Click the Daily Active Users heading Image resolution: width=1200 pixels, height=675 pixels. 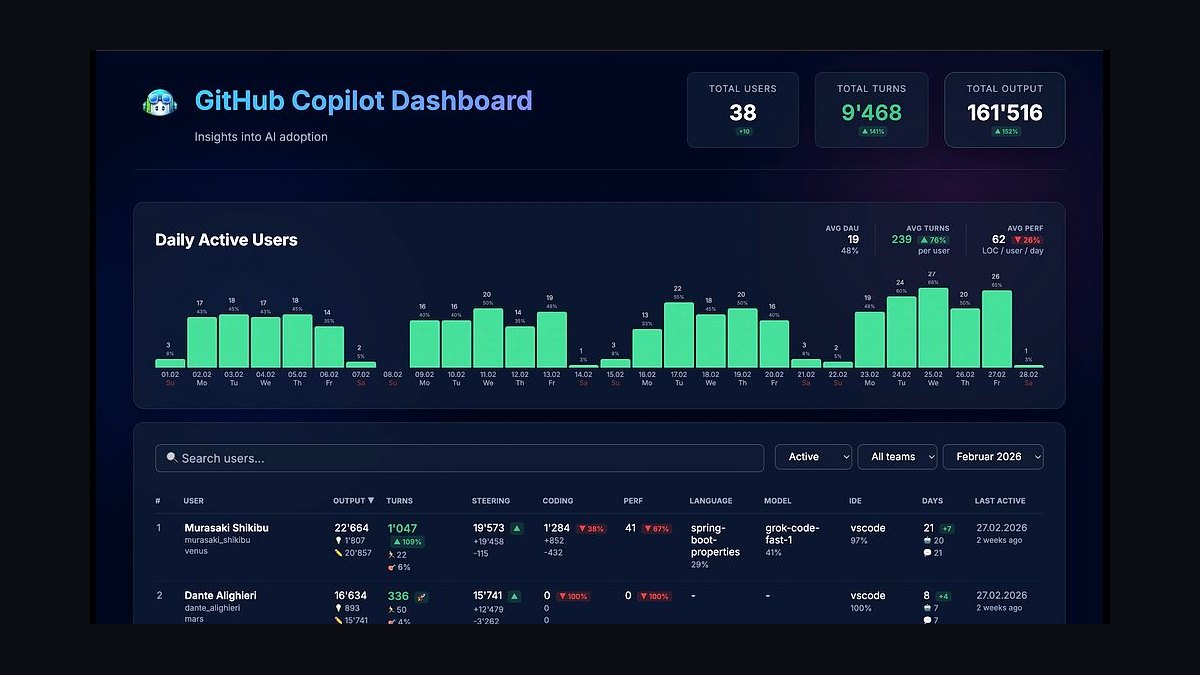(x=226, y=240)
